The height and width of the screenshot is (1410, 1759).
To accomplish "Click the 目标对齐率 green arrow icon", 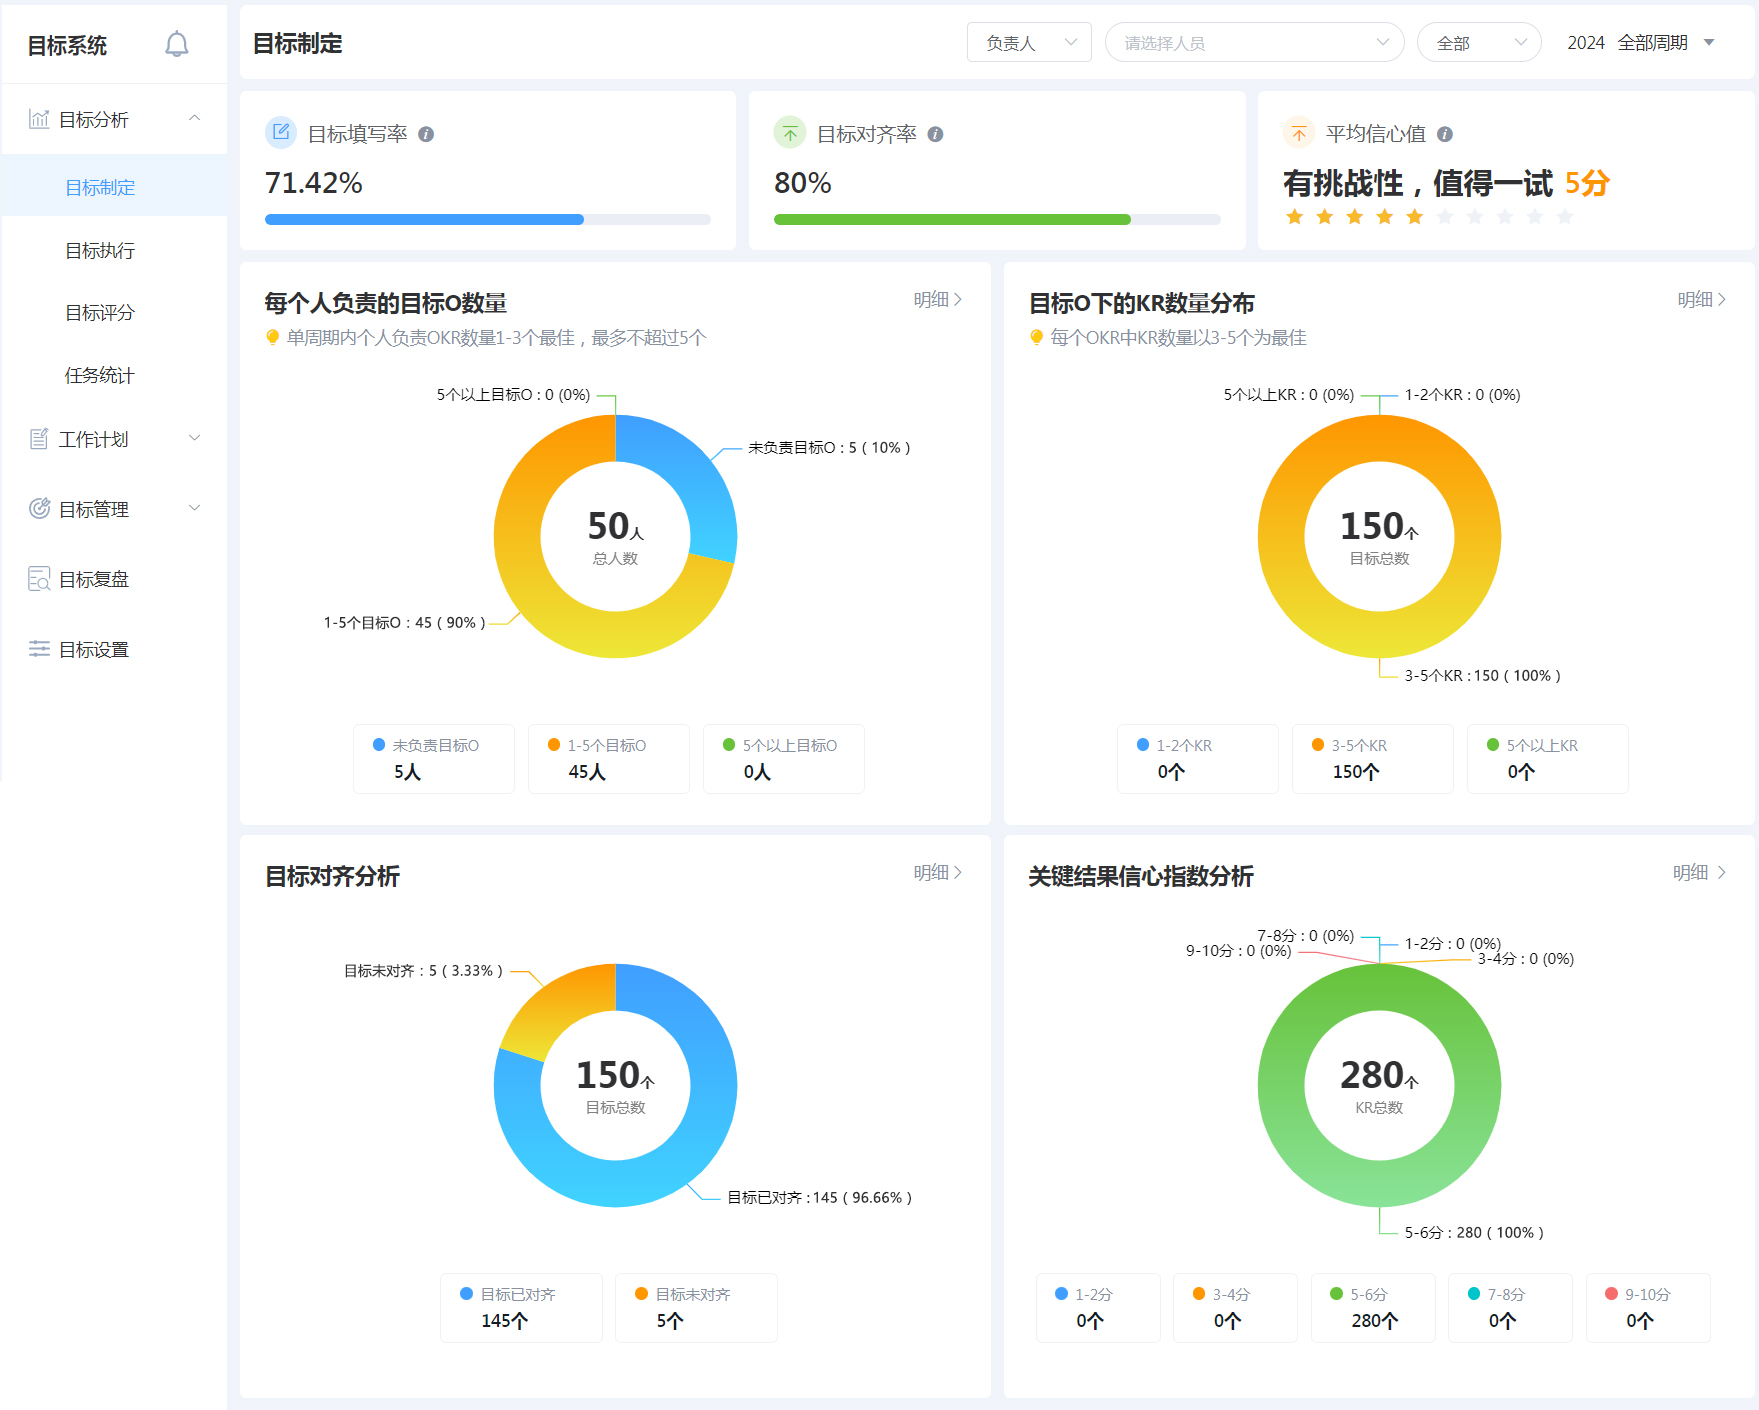I will [790, 132].
